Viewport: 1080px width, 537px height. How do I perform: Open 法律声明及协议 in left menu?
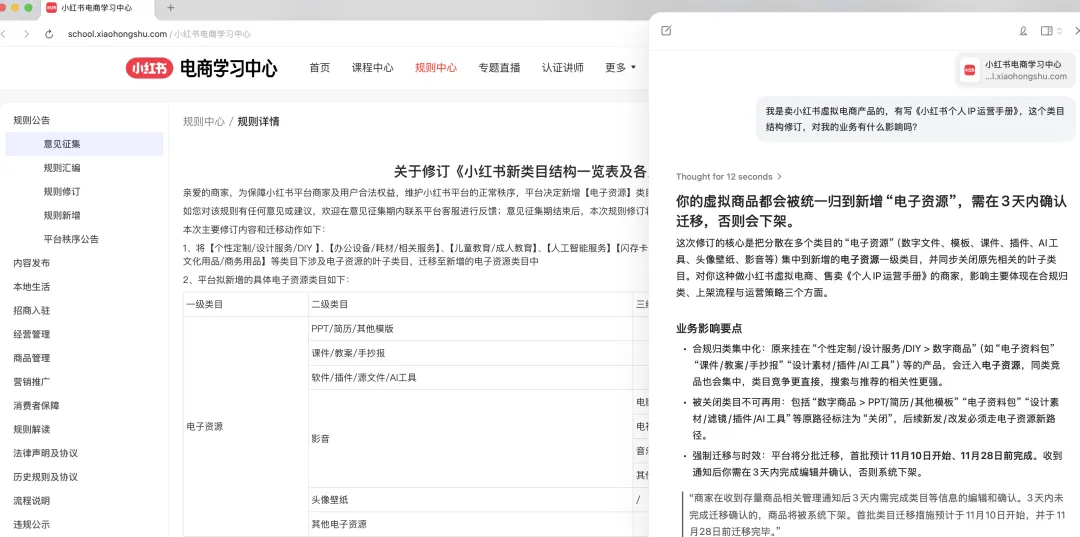[45, 453]
